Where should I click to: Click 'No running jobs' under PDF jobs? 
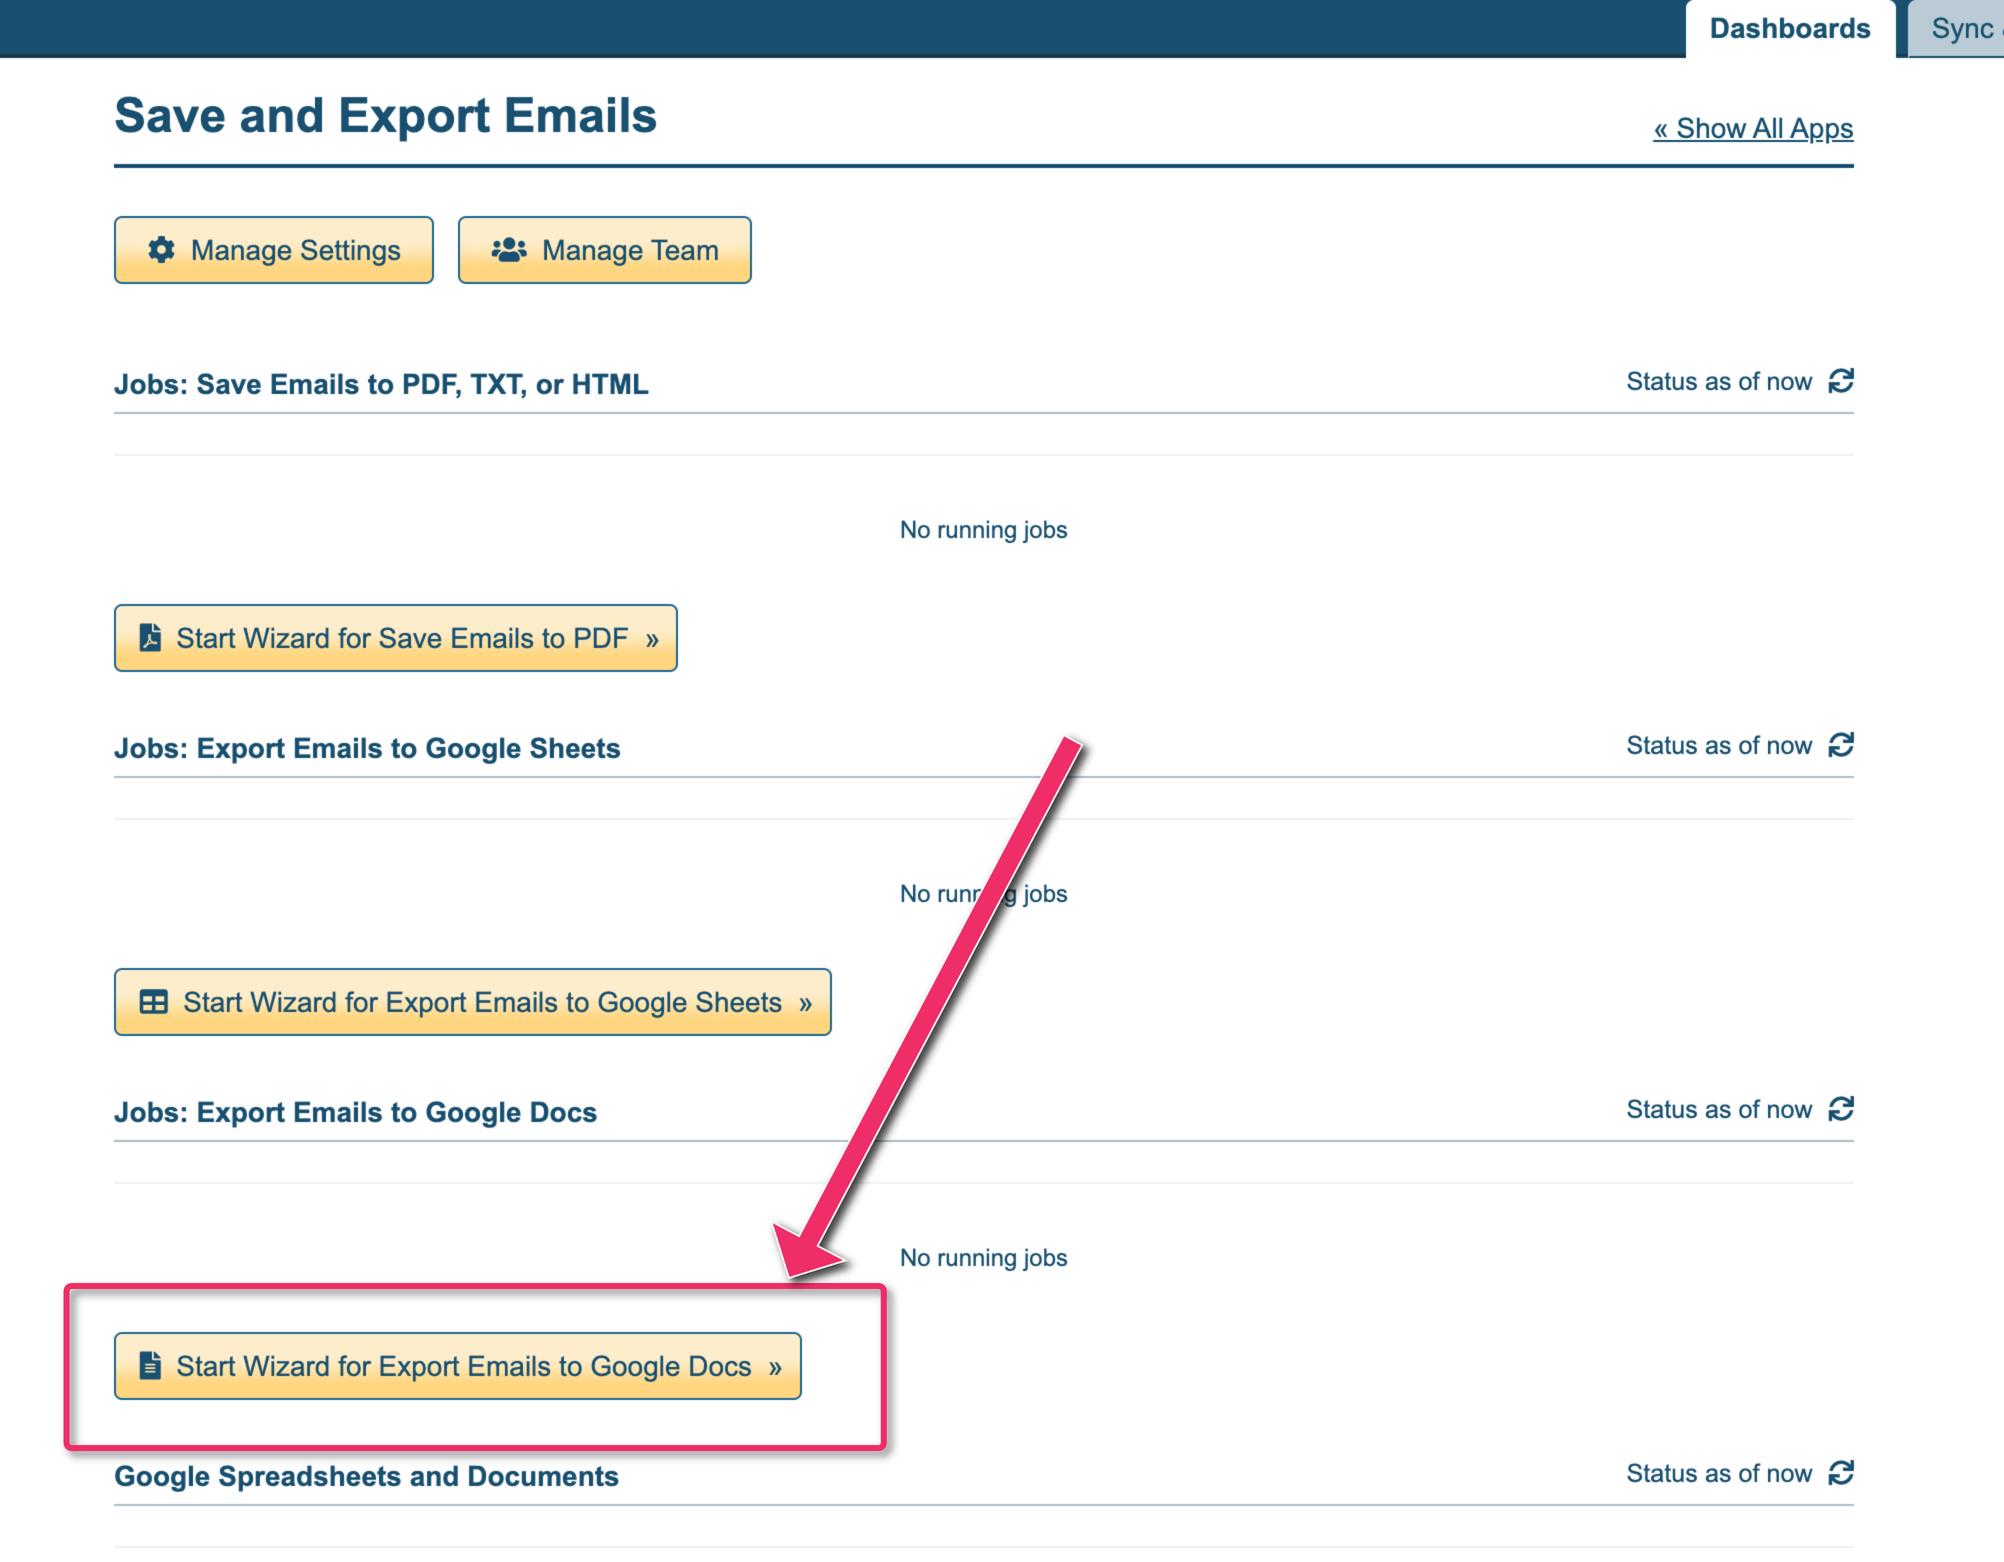[983, 530]
